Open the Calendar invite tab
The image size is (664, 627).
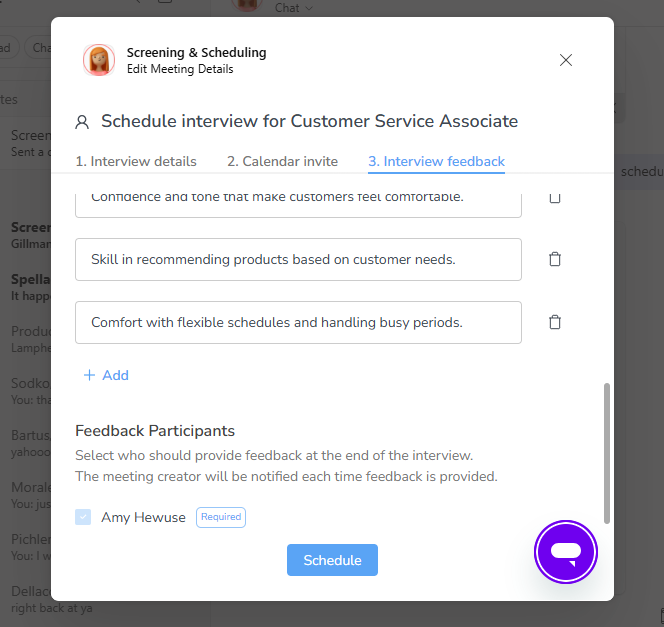[x=282, y=161]
